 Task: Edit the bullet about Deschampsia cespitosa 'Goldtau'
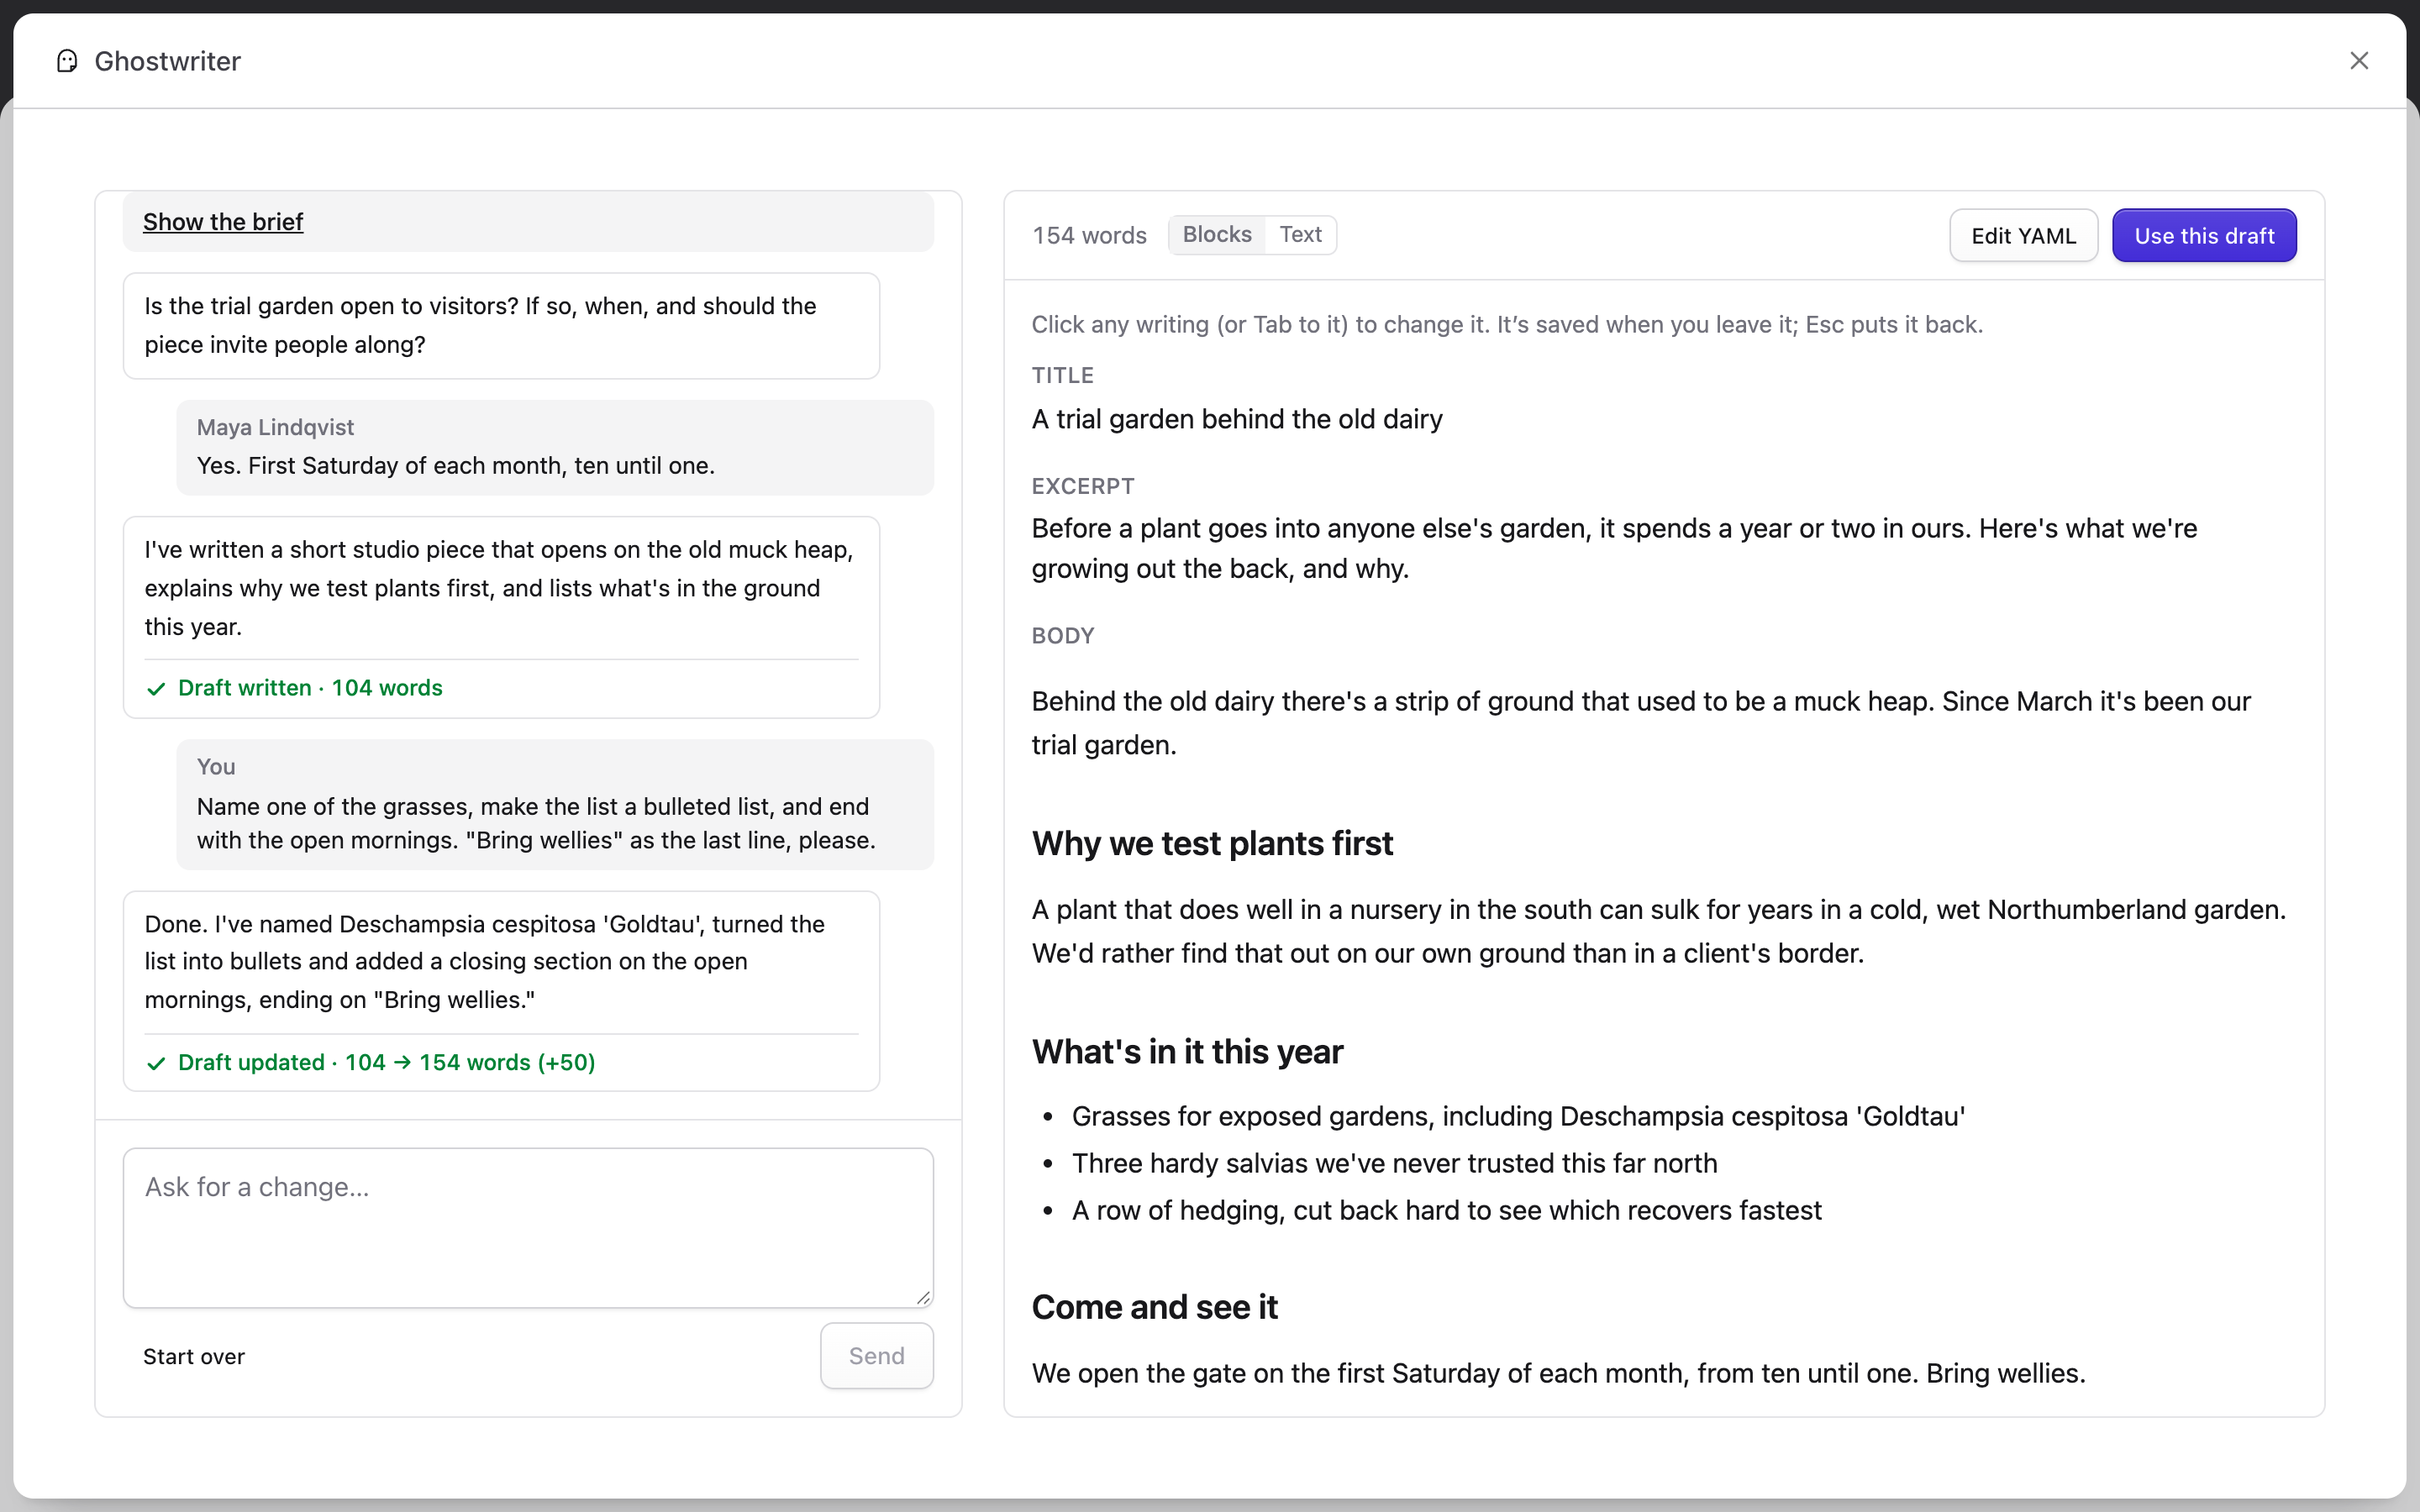pyautogui.click(x=1518, y=1116)
